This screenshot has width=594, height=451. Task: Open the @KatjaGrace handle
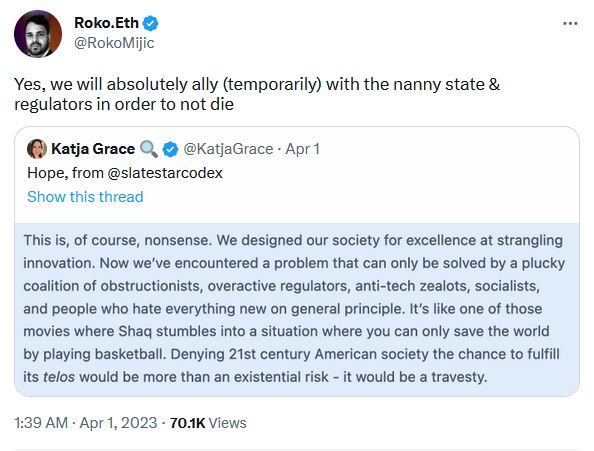point(228,149)
